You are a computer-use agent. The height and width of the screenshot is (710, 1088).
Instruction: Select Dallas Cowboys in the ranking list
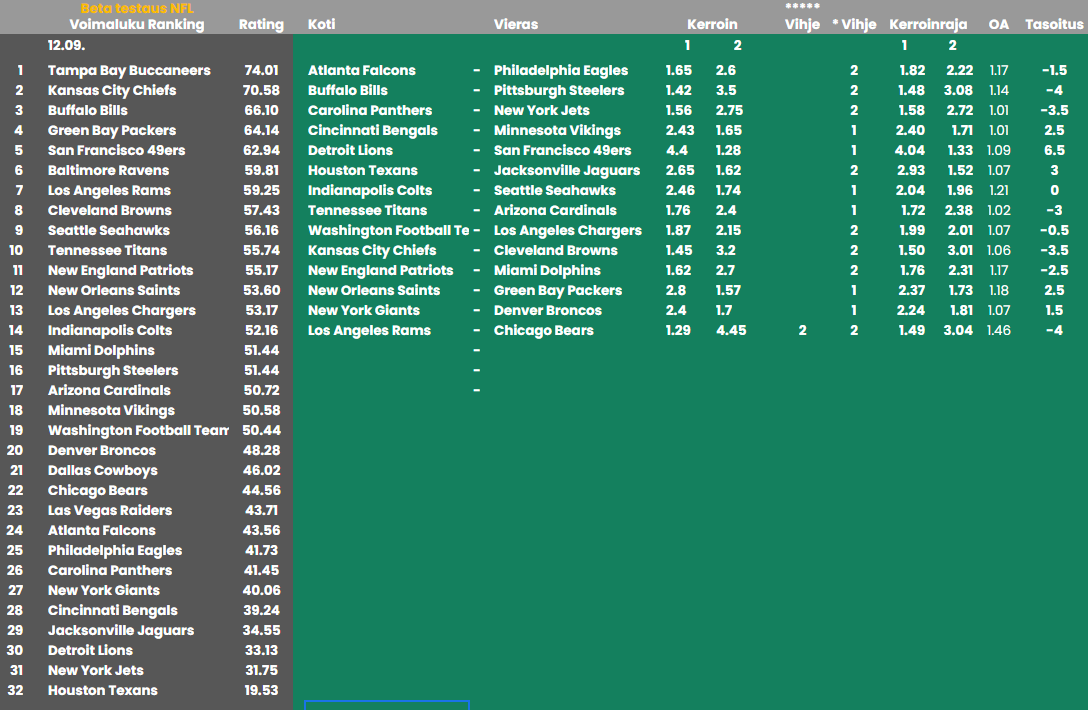pos(103,470)
